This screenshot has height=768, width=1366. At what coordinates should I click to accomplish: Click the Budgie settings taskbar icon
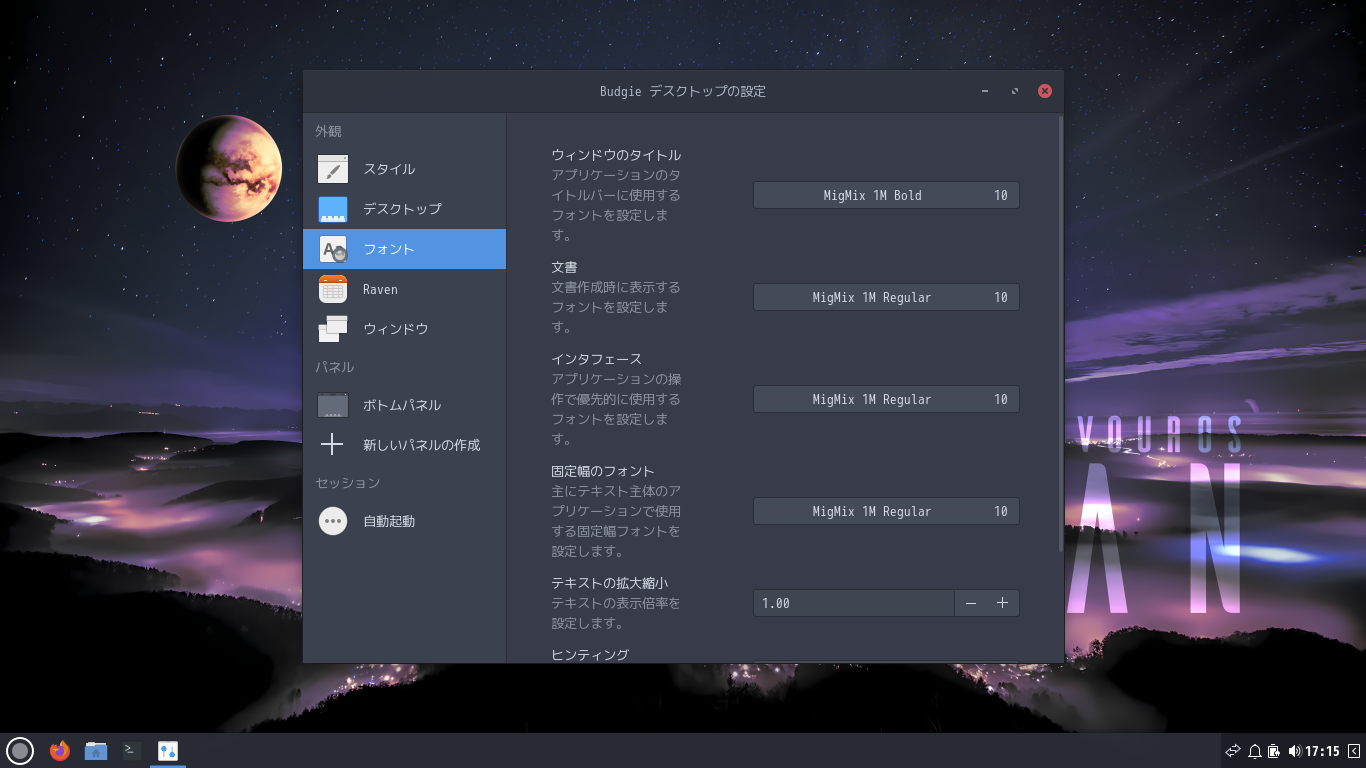tap(168, 751)
